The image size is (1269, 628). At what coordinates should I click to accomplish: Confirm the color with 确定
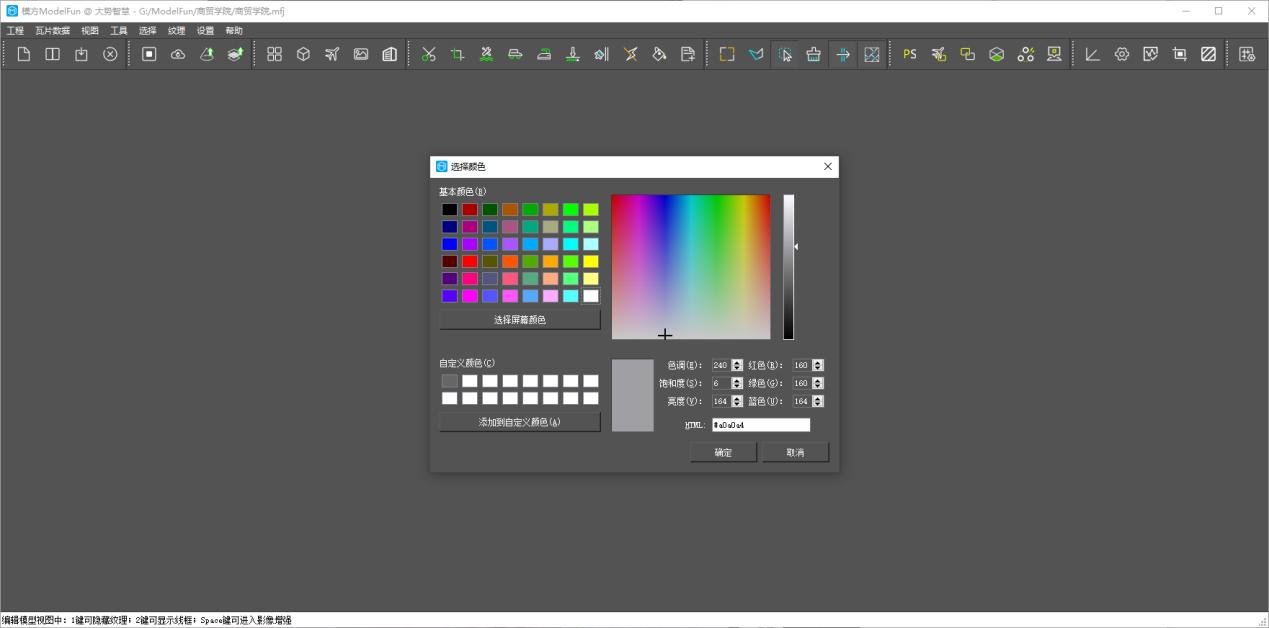pyautogui.click(x=723, y=452)
